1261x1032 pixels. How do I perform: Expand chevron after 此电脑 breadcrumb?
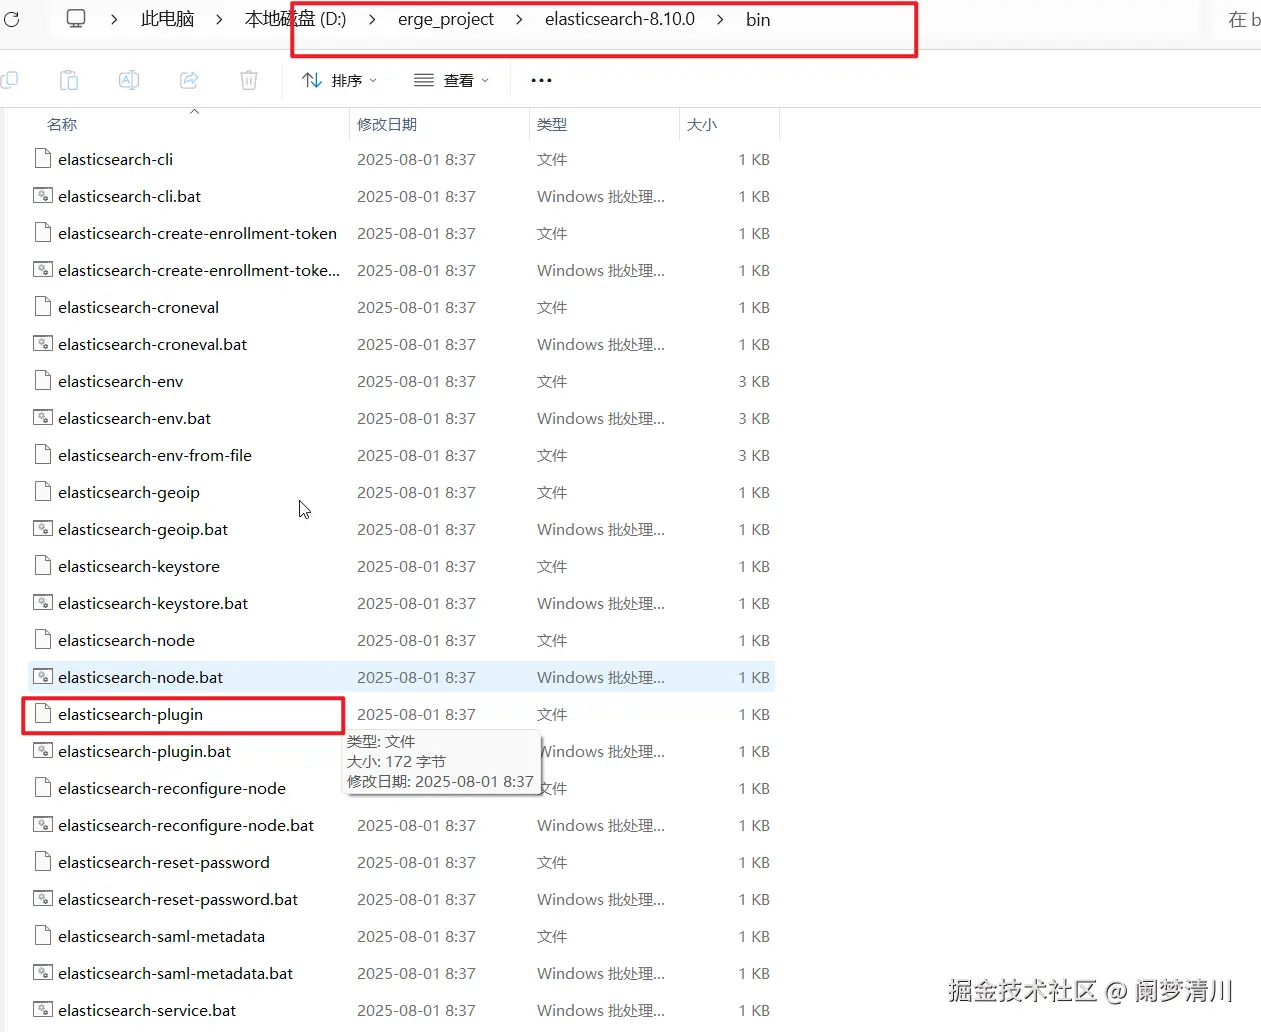point(219,19)
